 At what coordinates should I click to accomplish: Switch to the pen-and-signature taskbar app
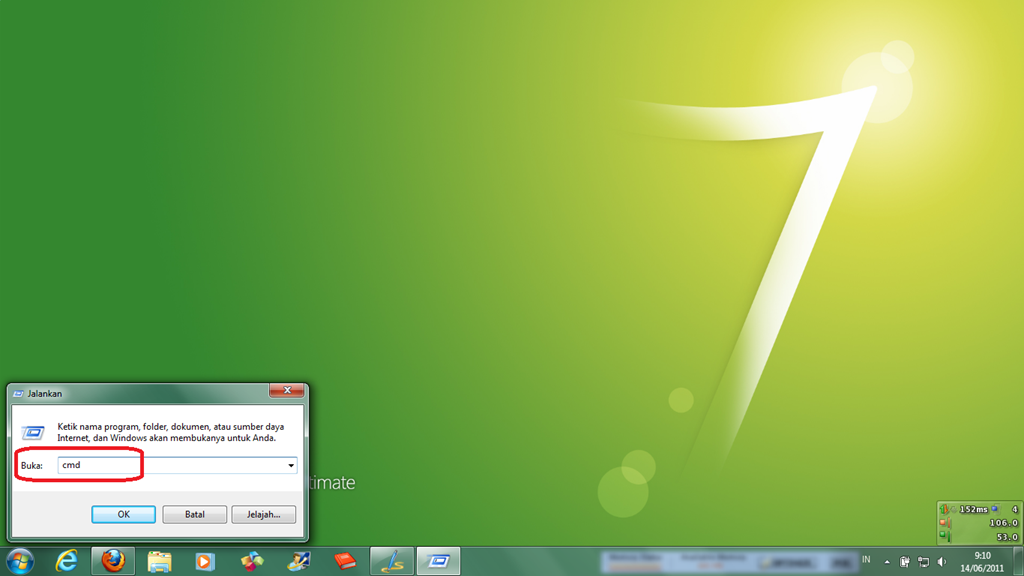(392, 561)
